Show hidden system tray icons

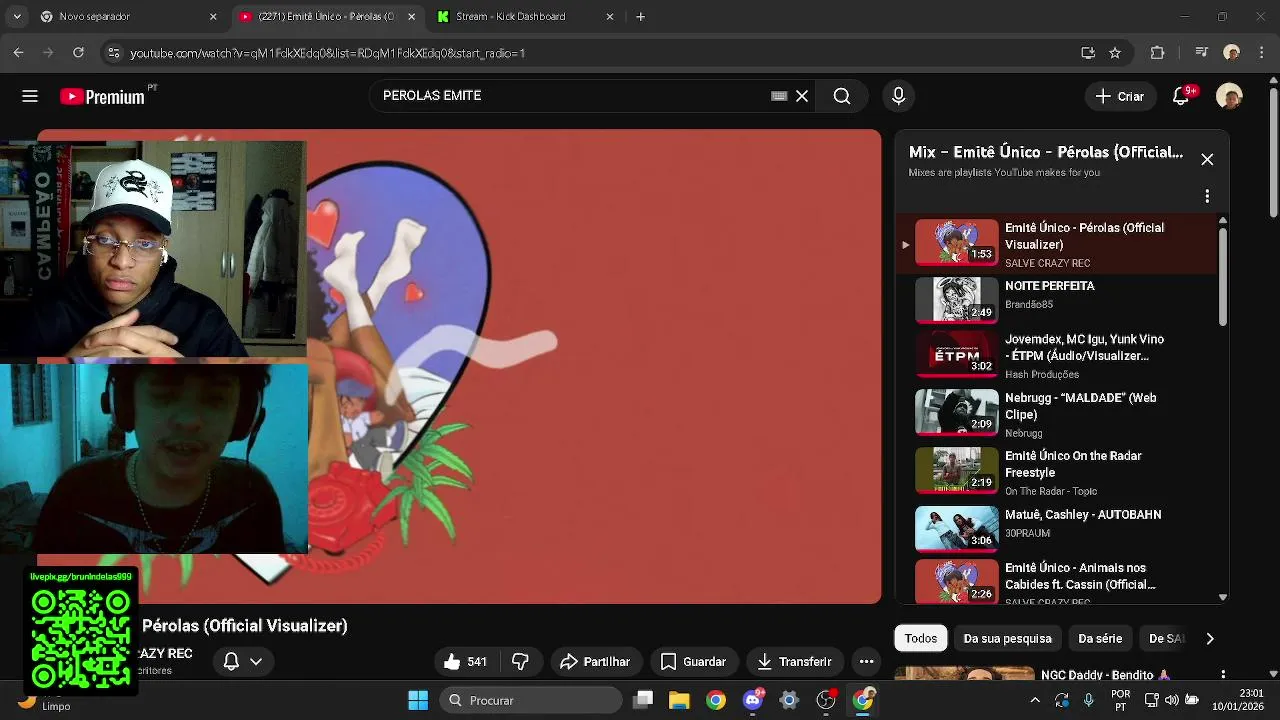click(x=1035, y=700)
